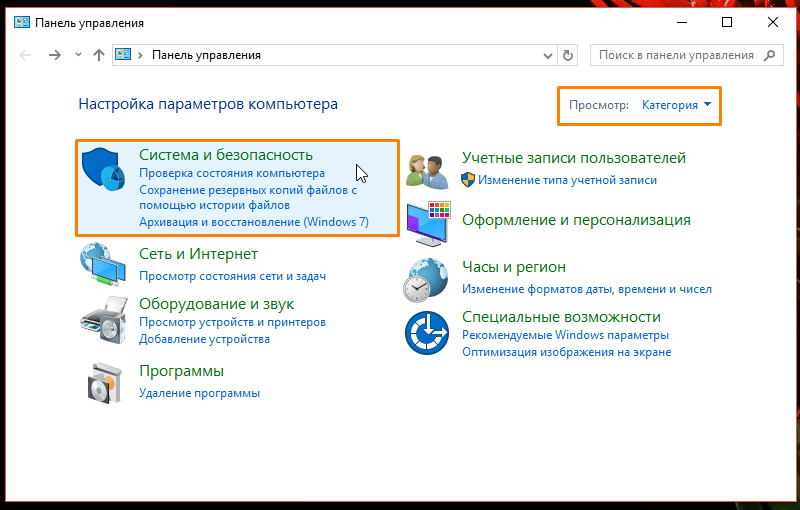800x510 pixels.
Task: Open Учетные записи пользователей category
Action: (573, 158)
